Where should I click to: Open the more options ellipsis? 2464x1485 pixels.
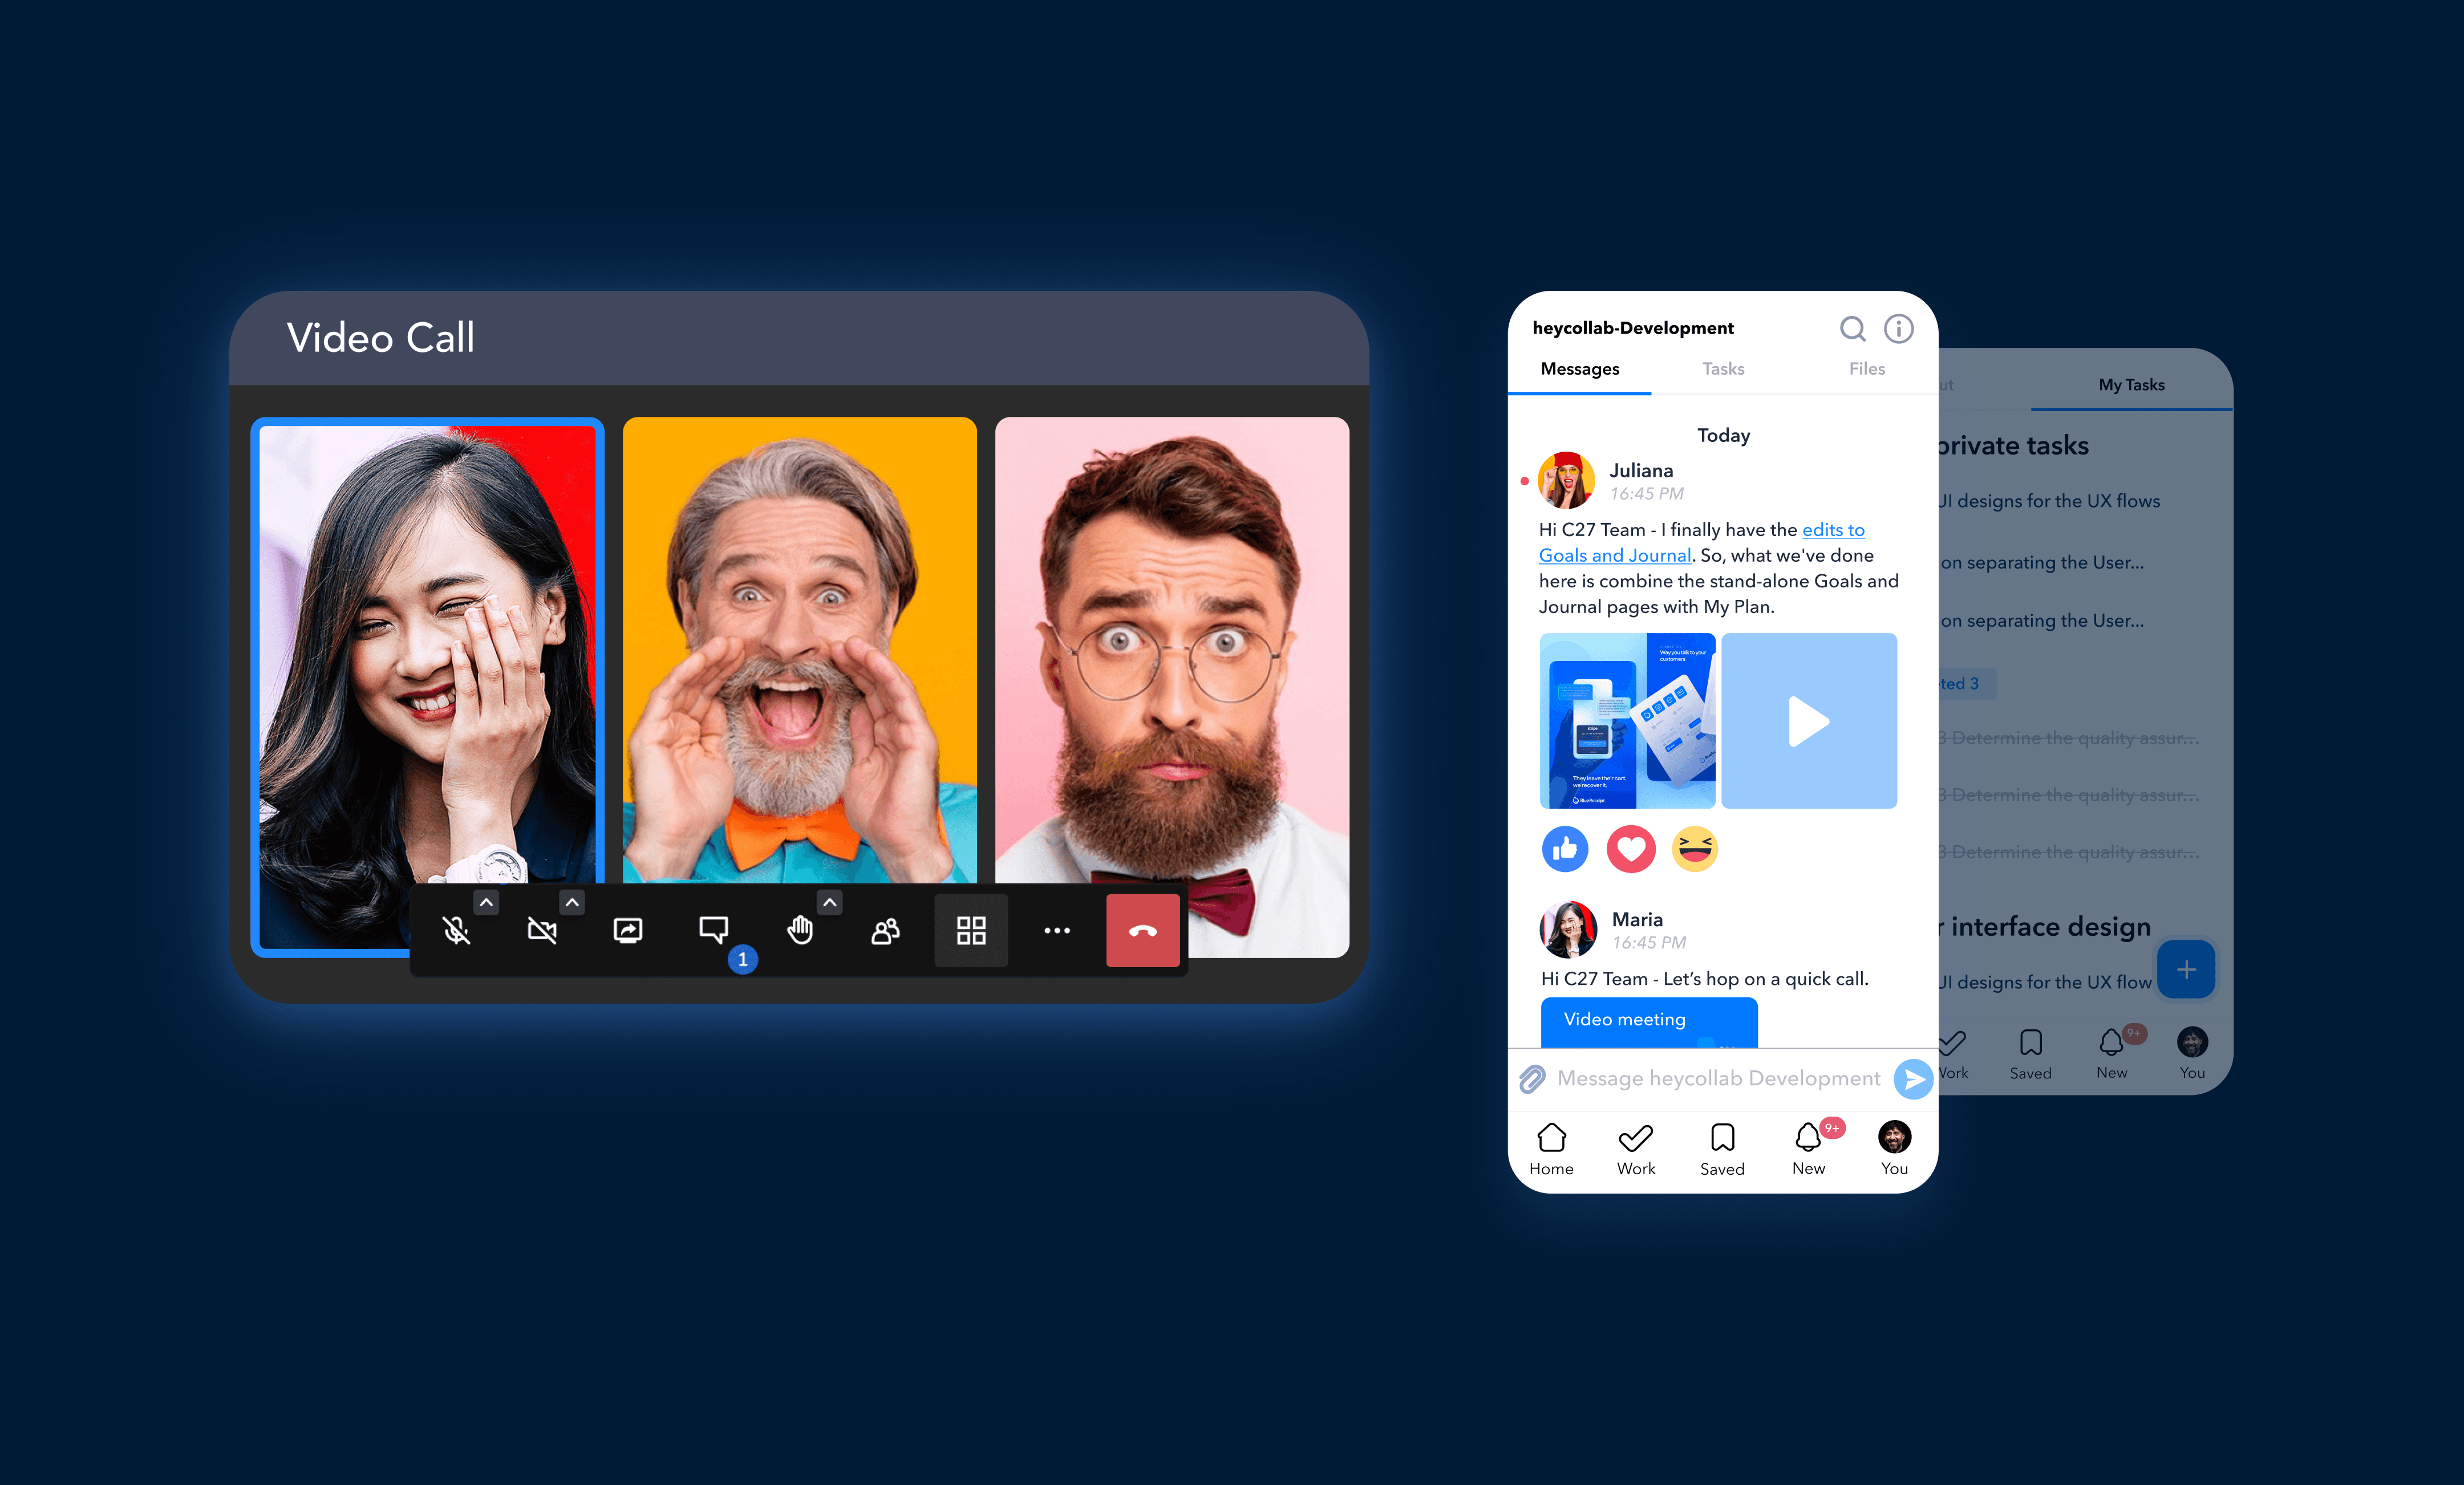click(x=1057, y=931)
